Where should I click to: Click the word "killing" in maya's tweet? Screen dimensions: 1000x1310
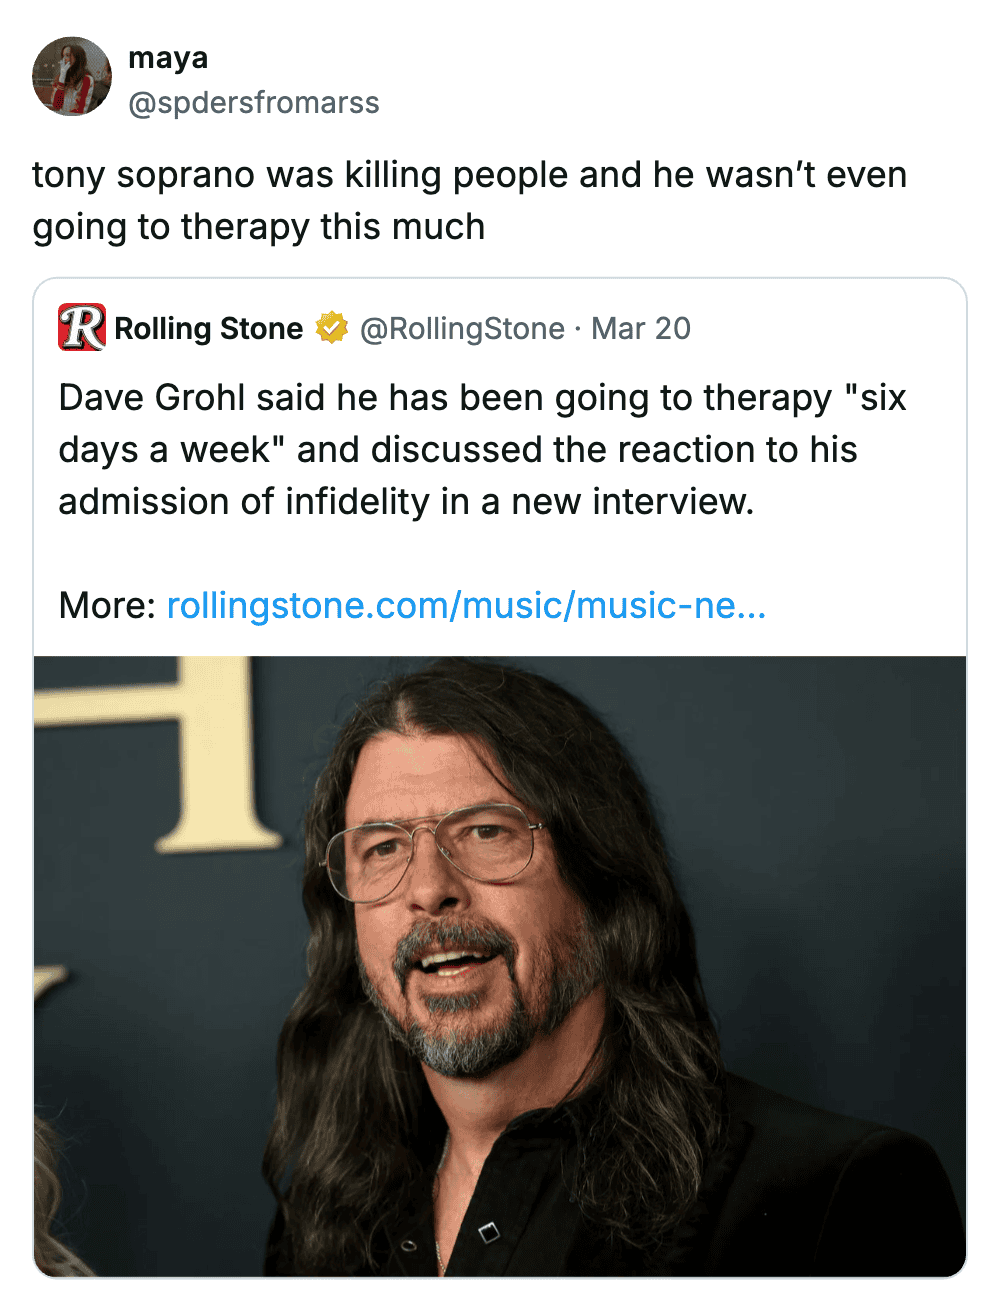tap(393, 175)
